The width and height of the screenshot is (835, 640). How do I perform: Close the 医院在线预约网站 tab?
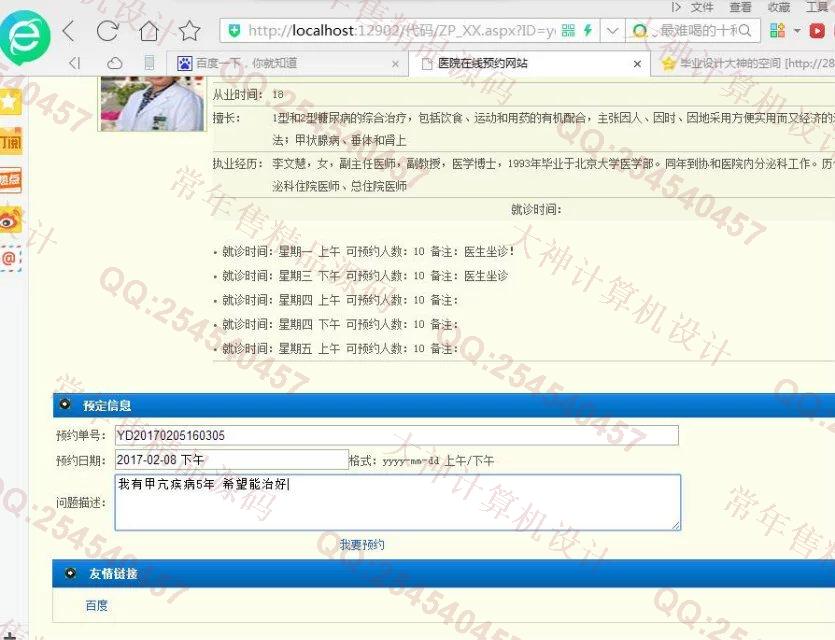[637, 64]
